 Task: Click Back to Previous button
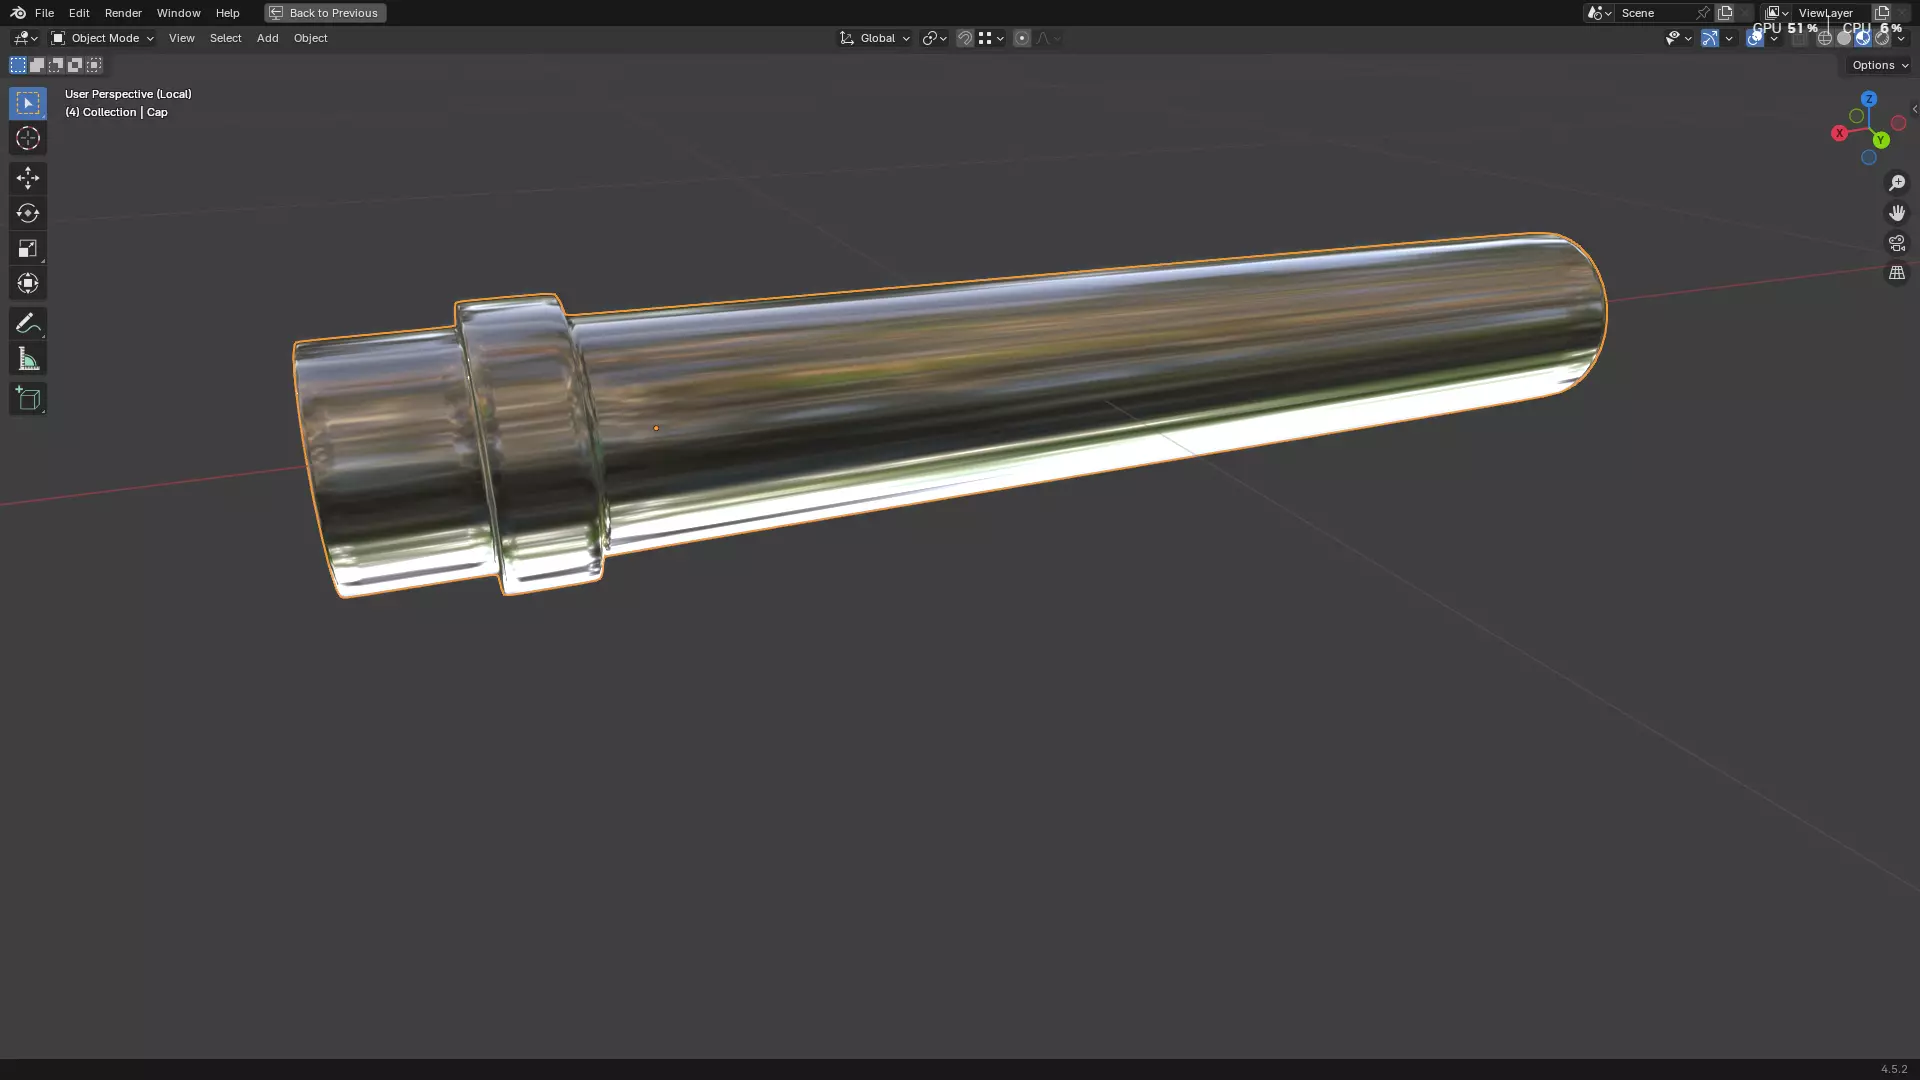click(x=325, y=13)
